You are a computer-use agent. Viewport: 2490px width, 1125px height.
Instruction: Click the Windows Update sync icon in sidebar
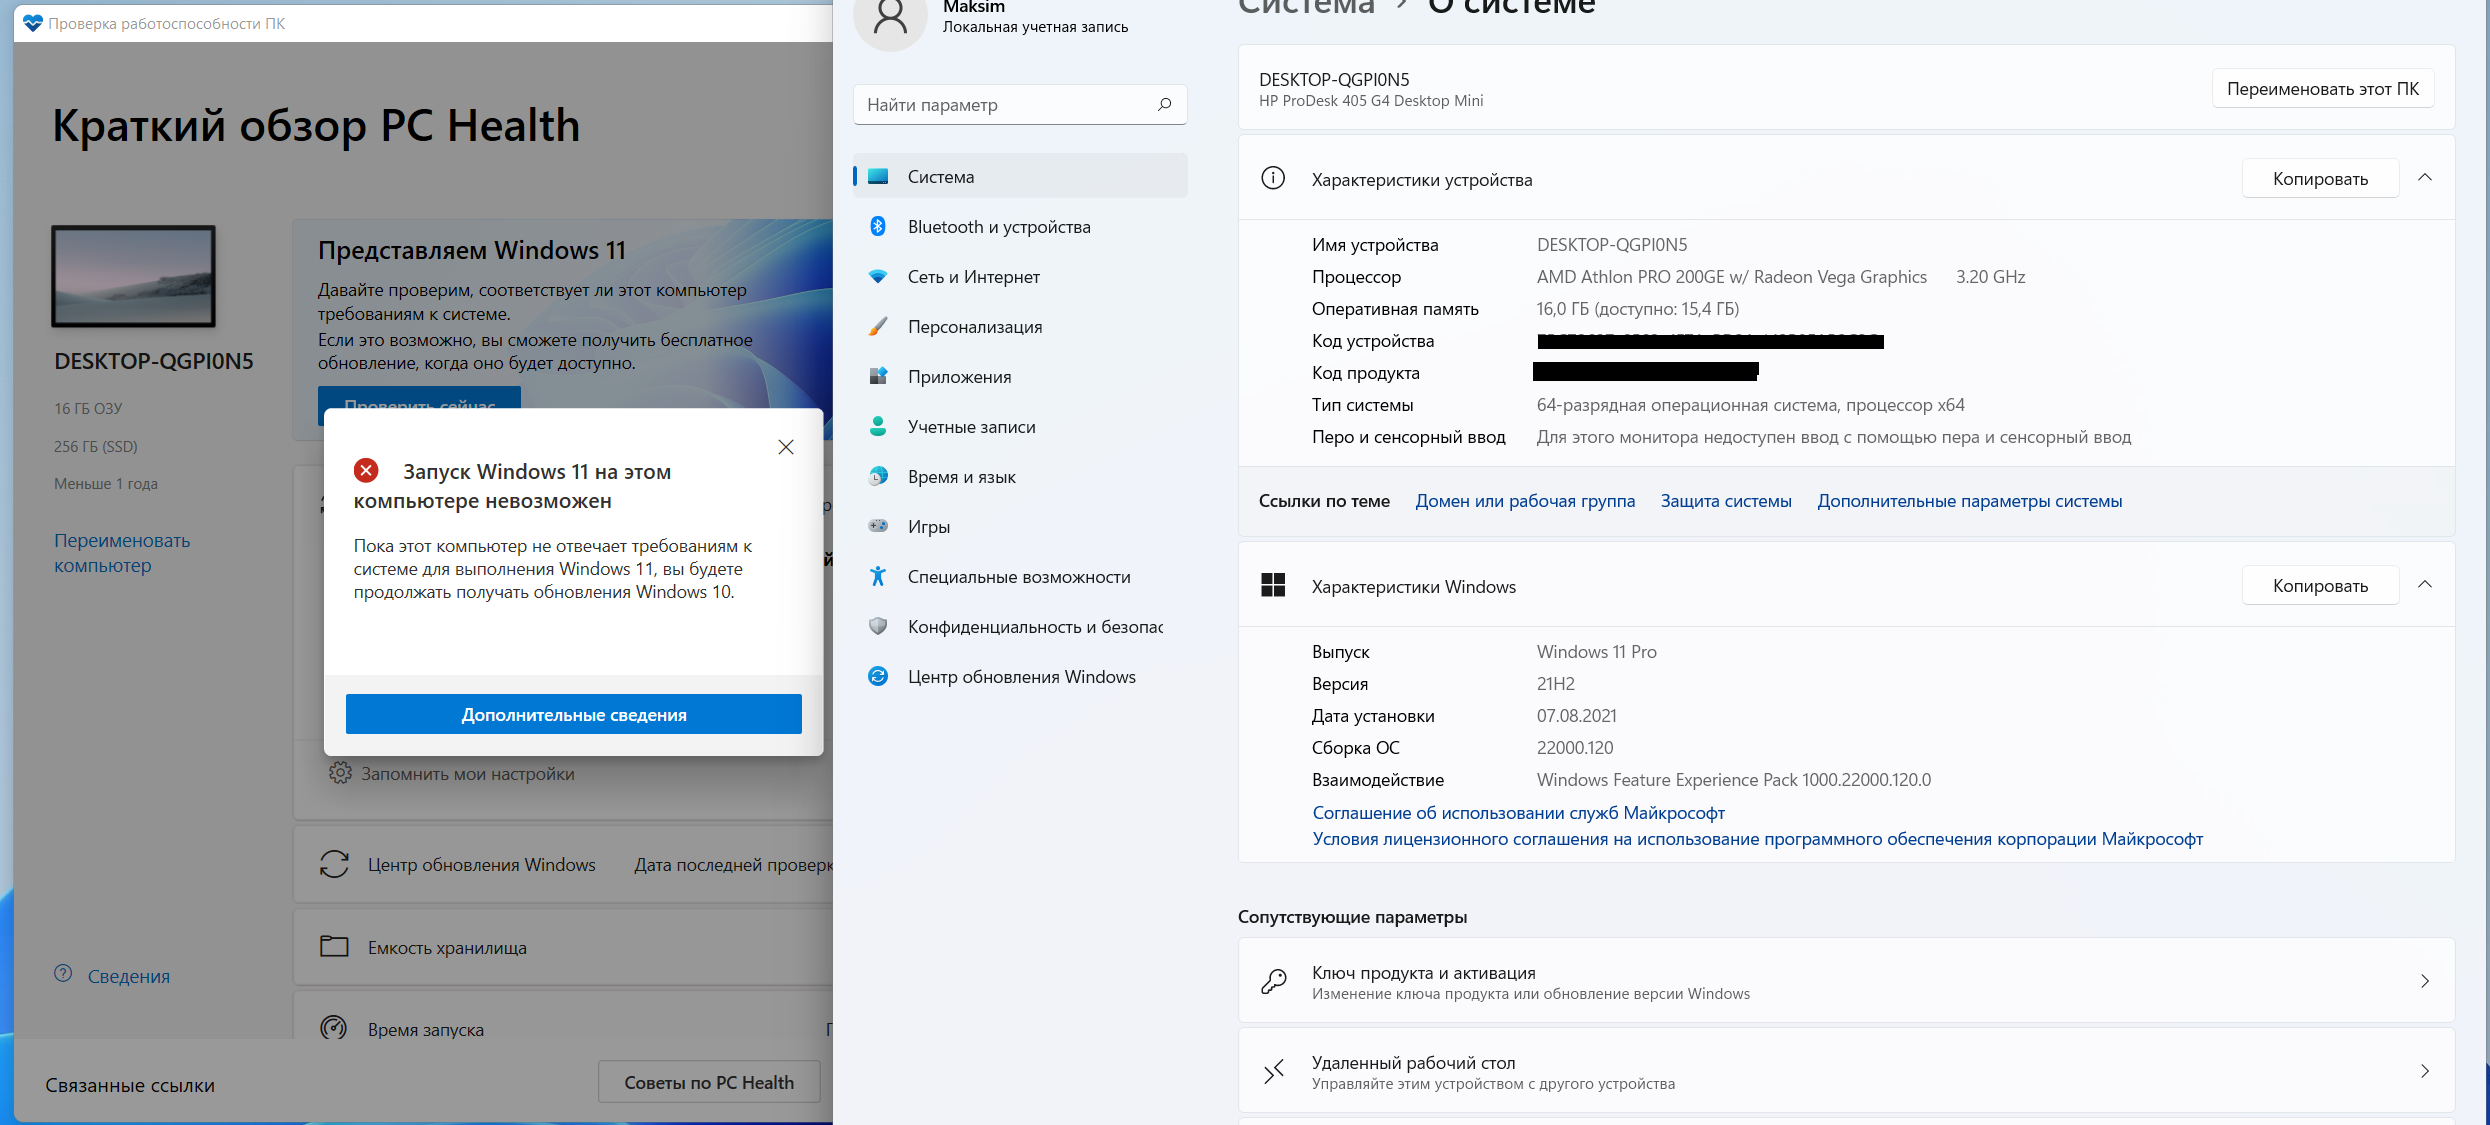click(878, 676)
